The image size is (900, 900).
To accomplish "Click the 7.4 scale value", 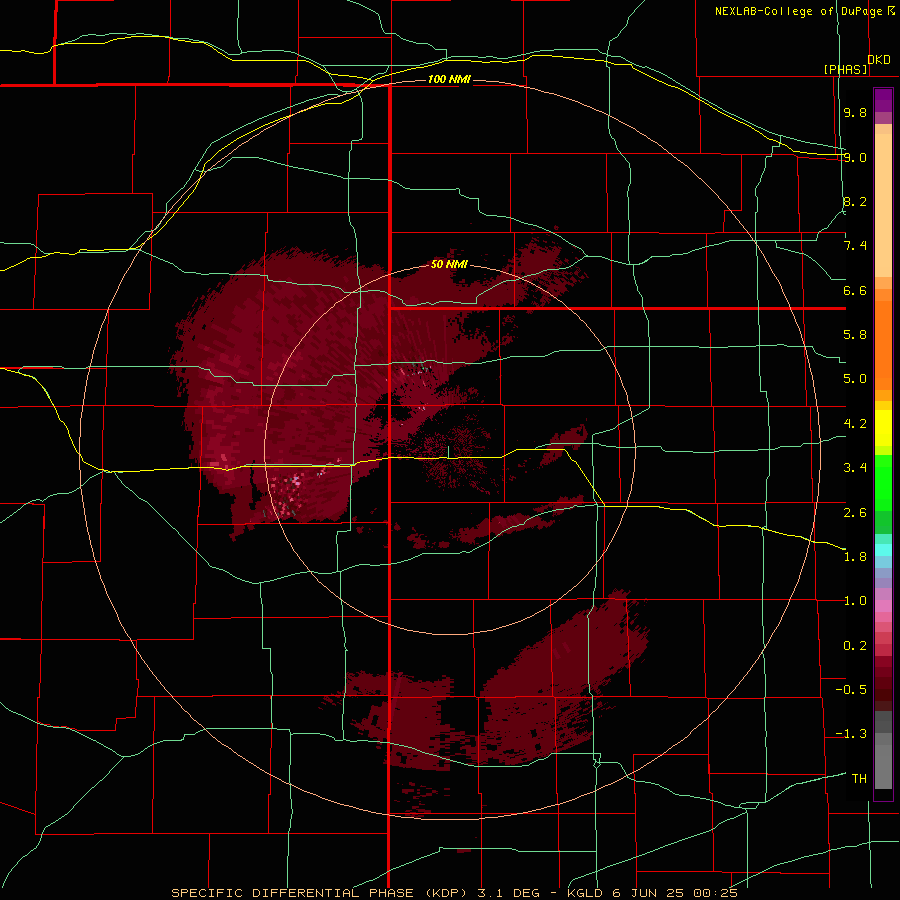I will click(855, 246).
